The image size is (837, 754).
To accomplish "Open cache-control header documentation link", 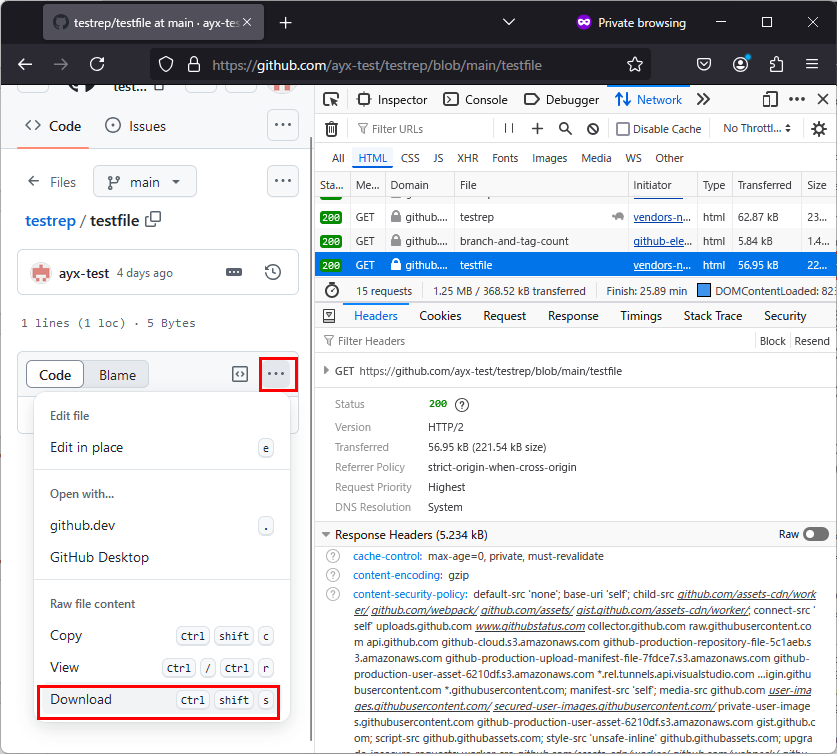I will [x=333, y=557].
